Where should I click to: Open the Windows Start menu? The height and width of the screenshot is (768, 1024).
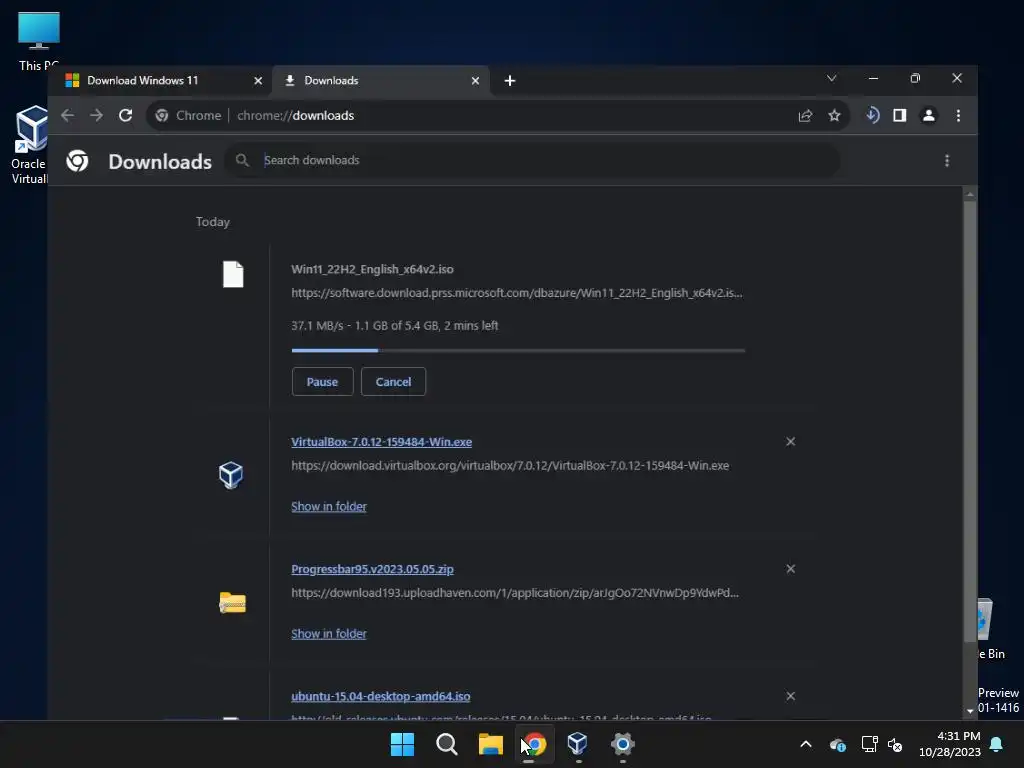pos(402,744)
